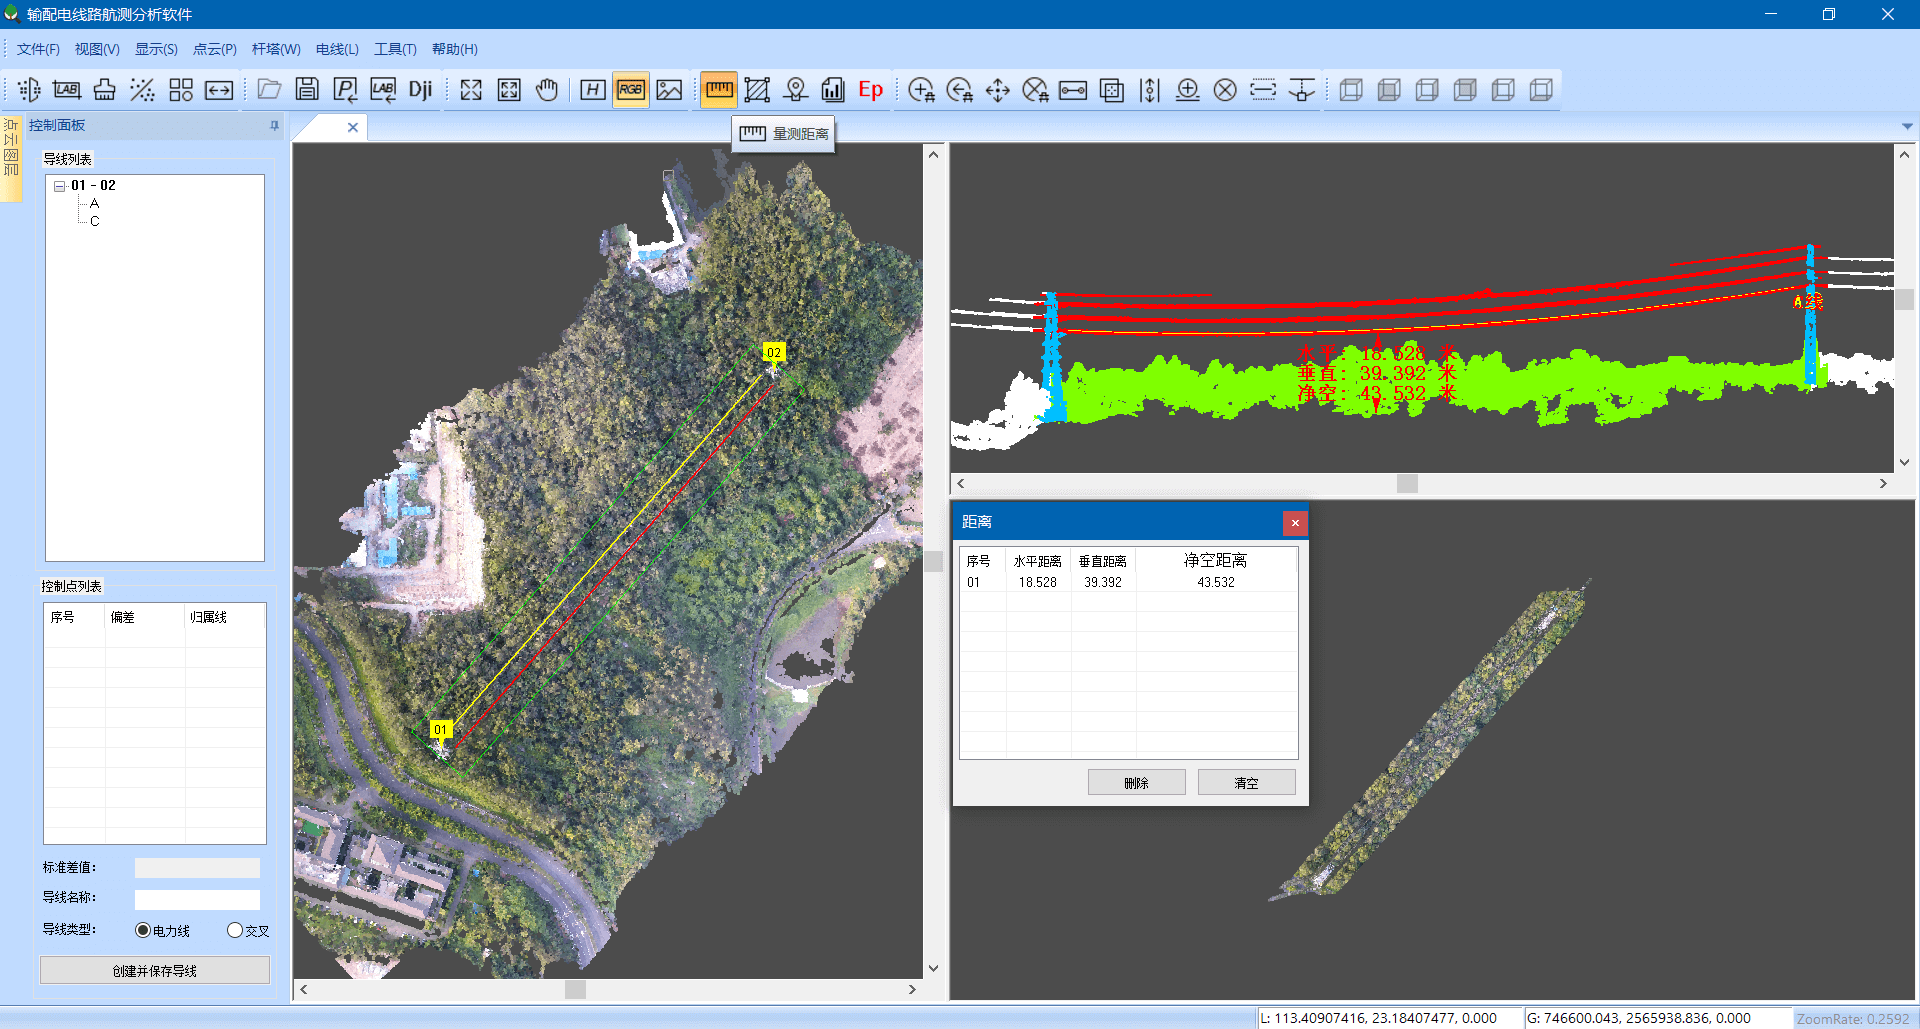Click the statistics chart toolbar icon
Viewport: 1920px width, 1029px height.
click(x=833, y=89)
